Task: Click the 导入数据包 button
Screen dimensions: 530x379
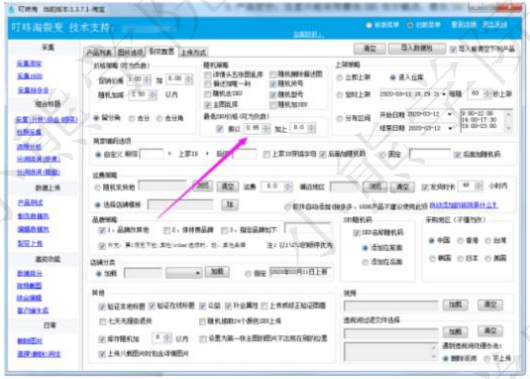Action: tap(417, 48)
